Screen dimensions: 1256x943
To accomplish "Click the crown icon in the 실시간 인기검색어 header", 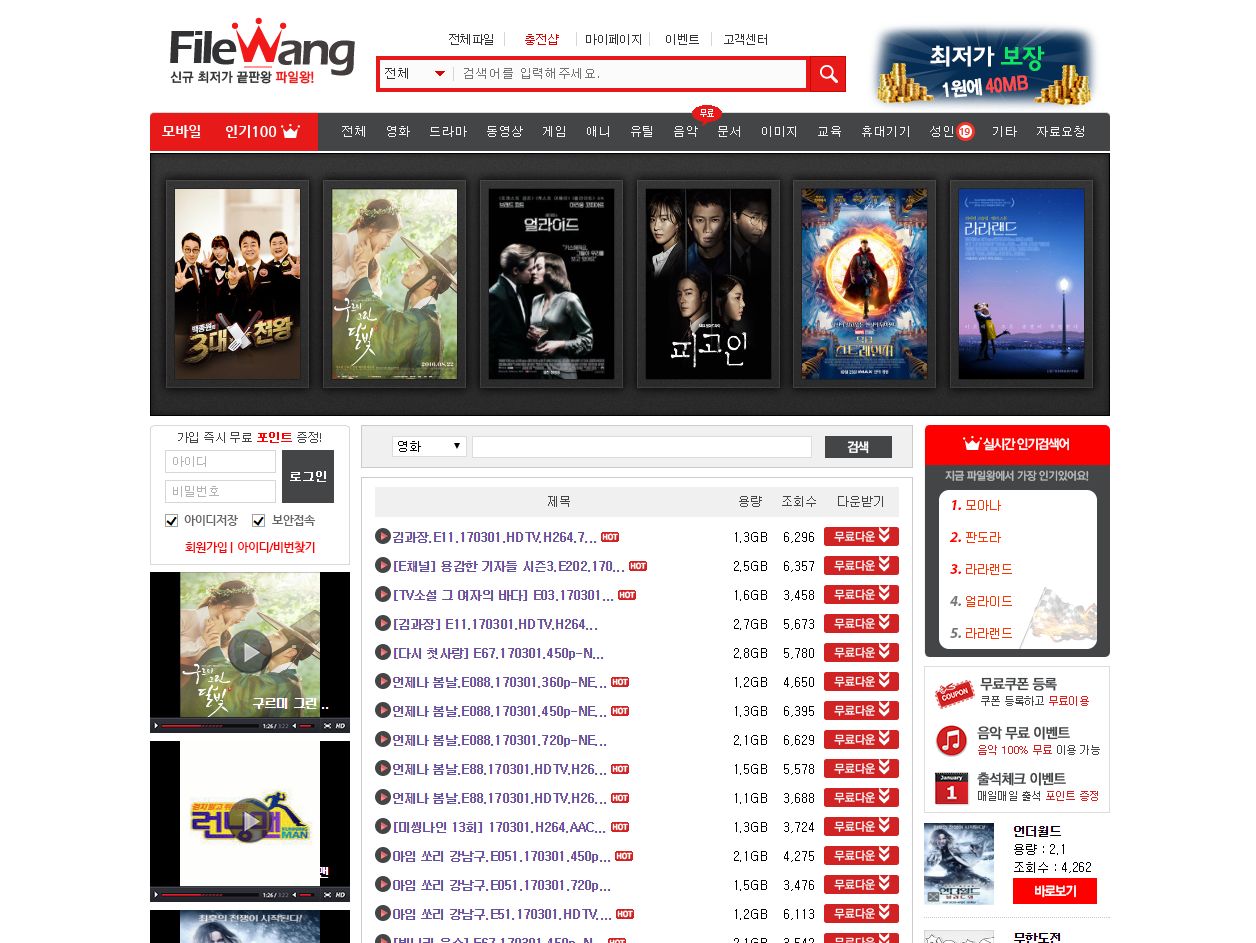I will click(x=971, y=443).
